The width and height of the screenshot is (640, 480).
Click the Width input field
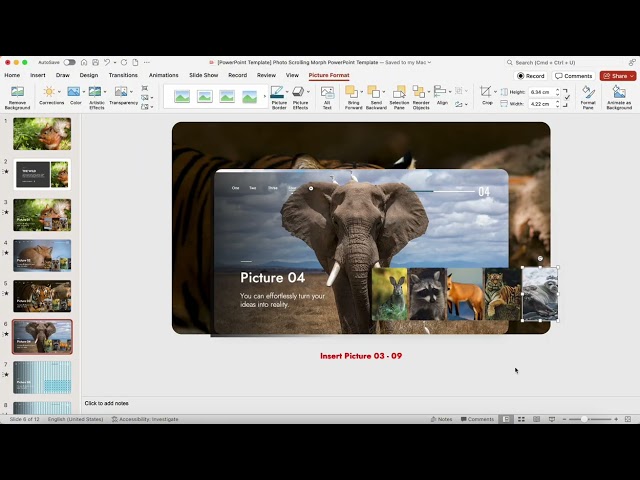(542, 104)
